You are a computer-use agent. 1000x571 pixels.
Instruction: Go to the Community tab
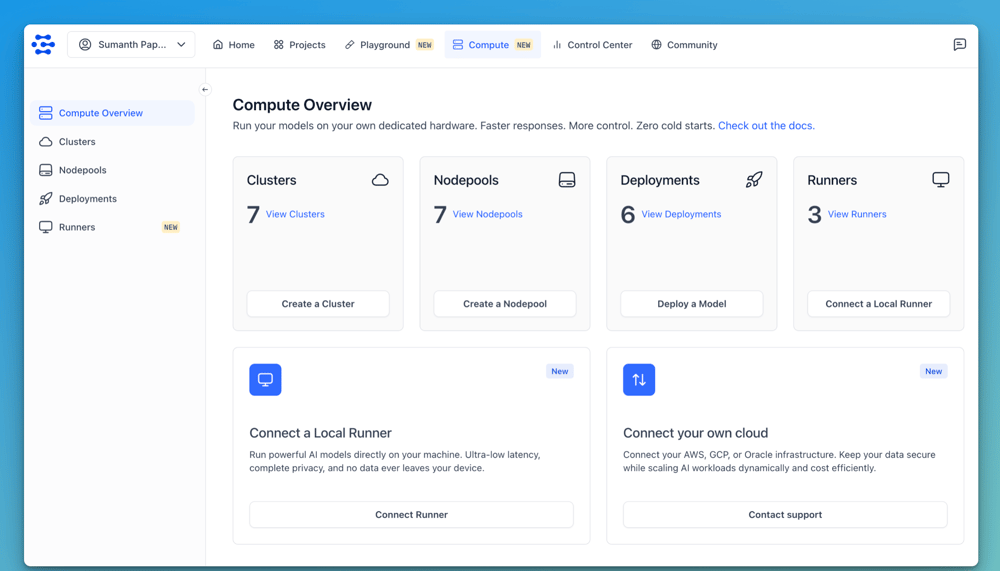pyautogui.click(x=684, y=45)
